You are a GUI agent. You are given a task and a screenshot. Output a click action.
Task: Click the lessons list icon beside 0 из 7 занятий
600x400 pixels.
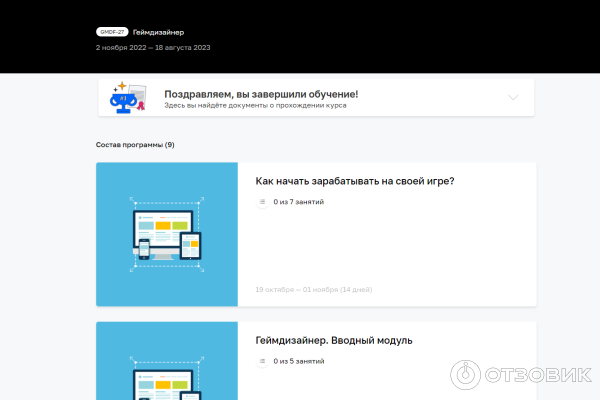click(x=263, y=202)
